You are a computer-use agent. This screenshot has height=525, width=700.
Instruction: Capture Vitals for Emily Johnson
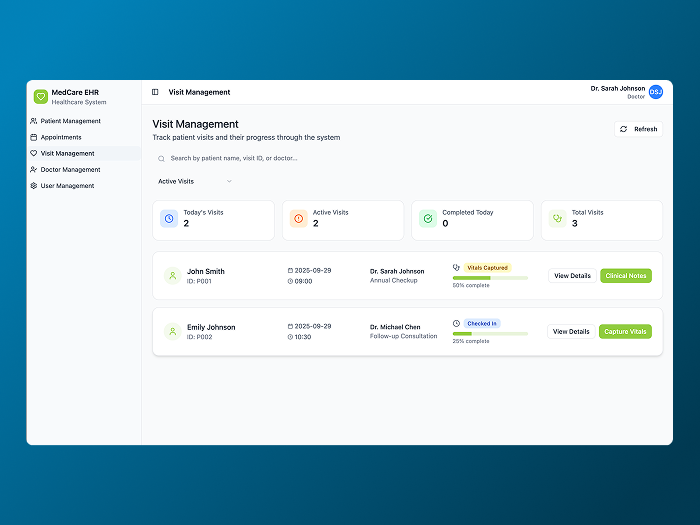(x=625, y=331)
